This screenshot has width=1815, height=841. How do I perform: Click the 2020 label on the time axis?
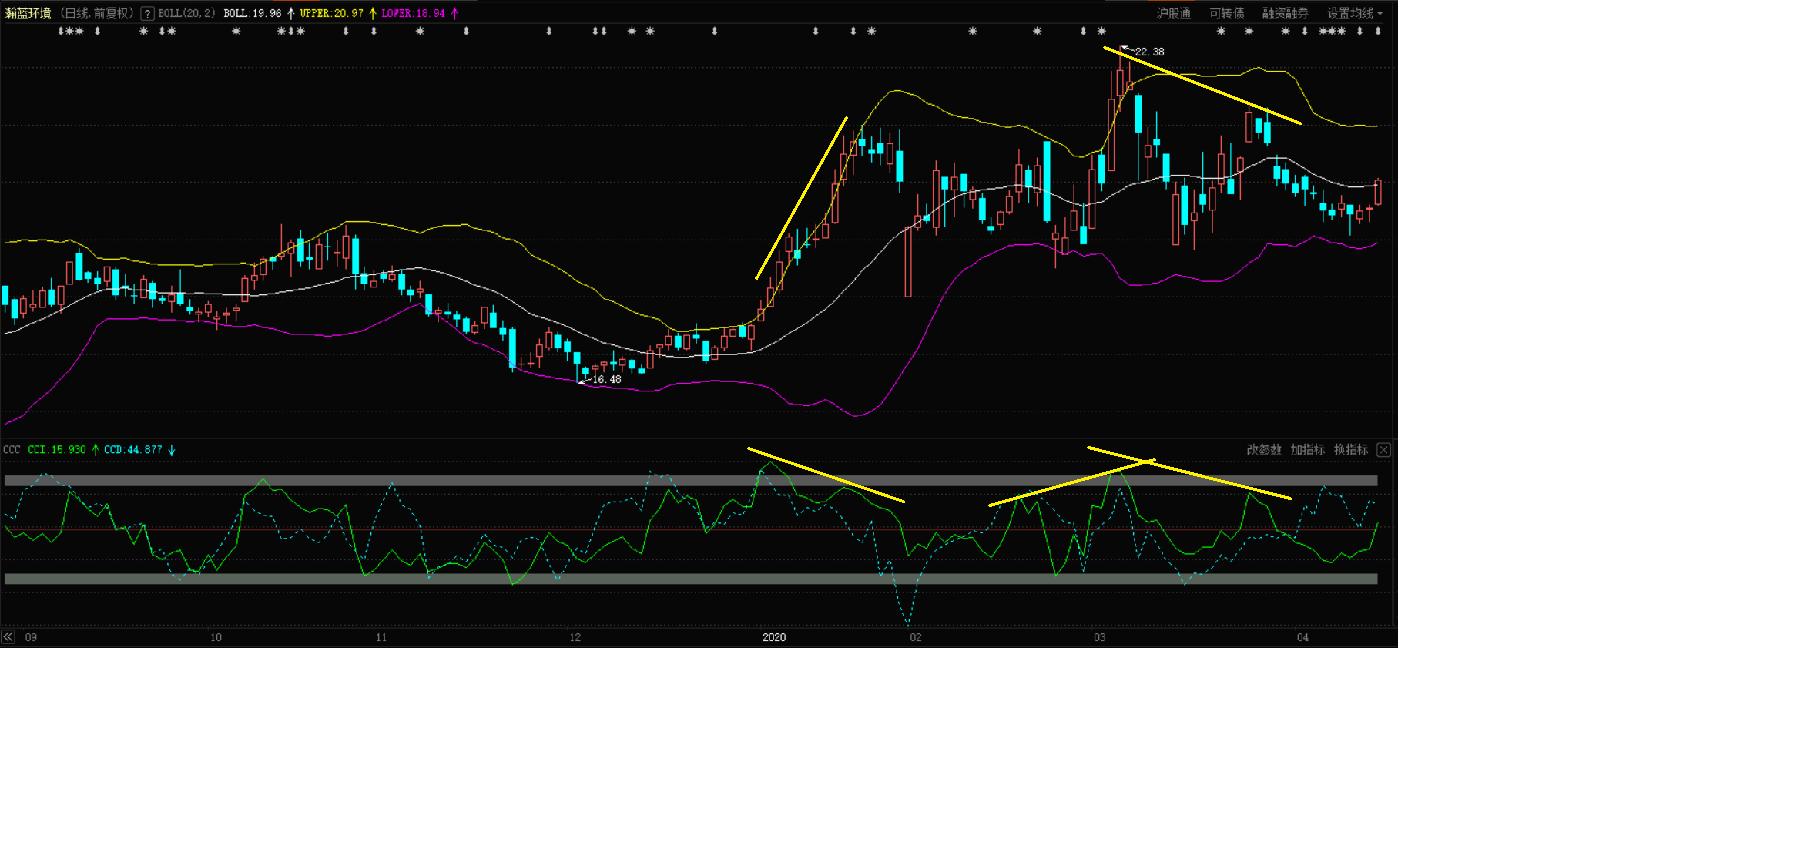pos(774,637)
